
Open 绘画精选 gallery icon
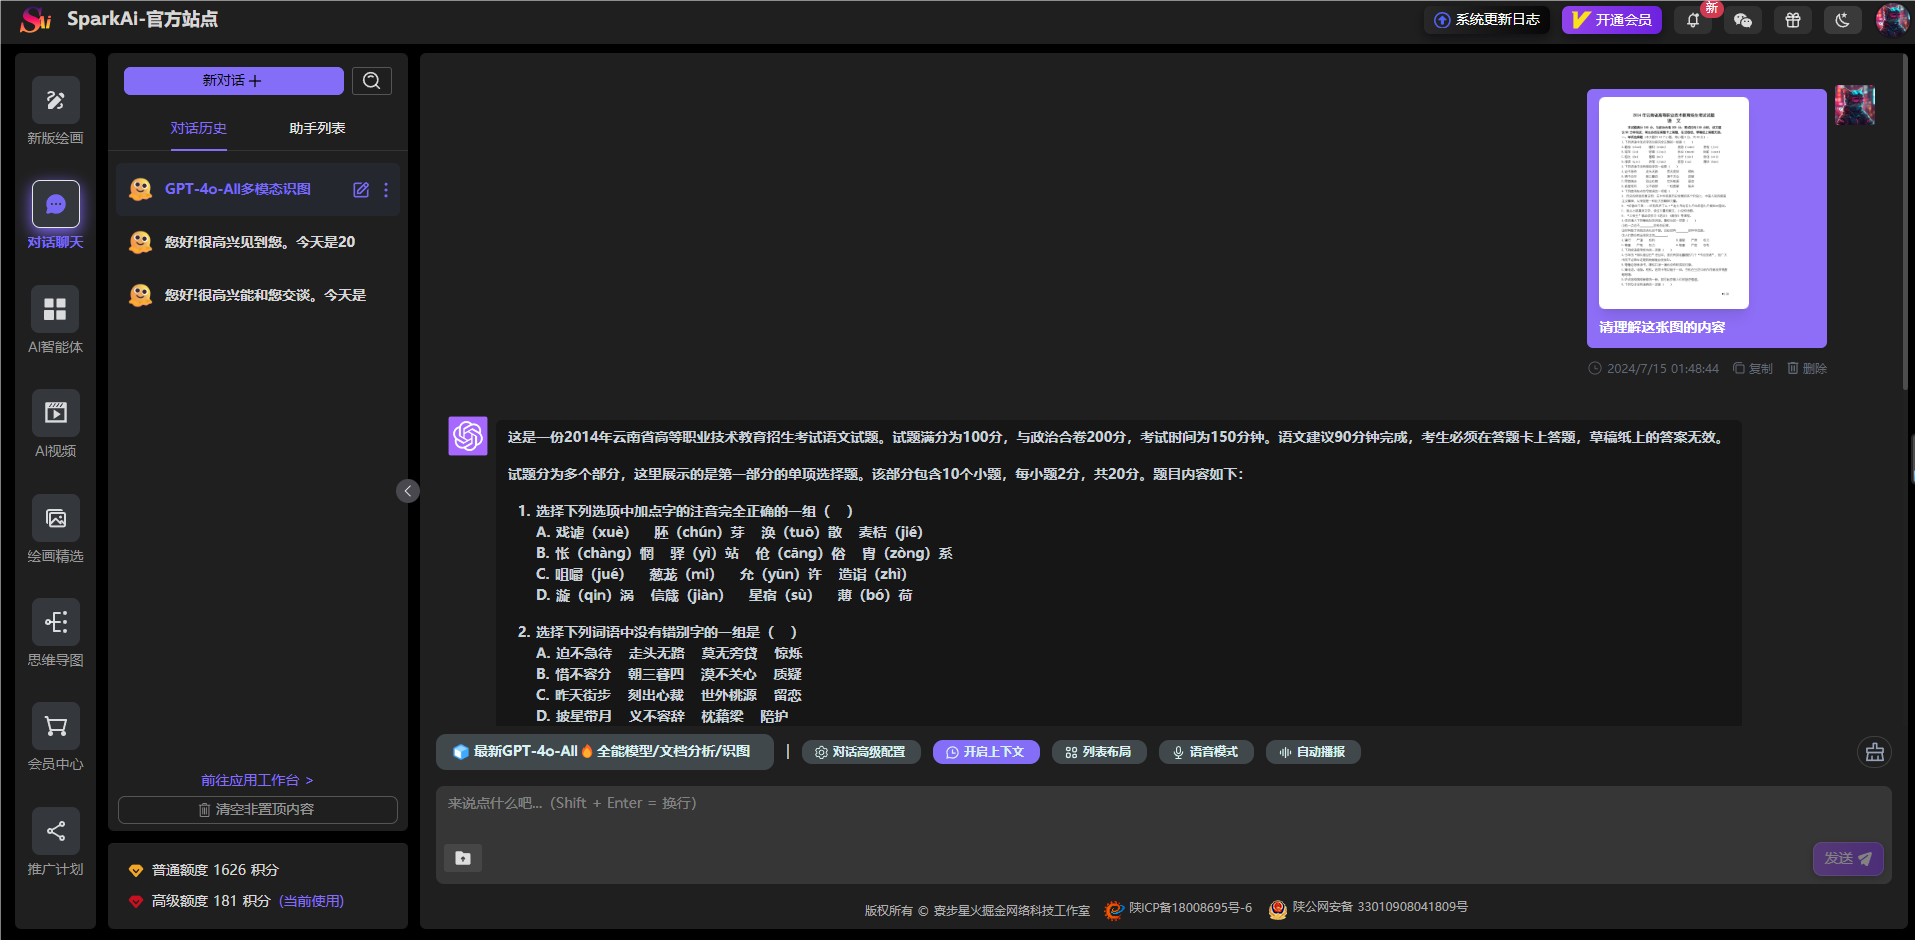coord(56,518)
